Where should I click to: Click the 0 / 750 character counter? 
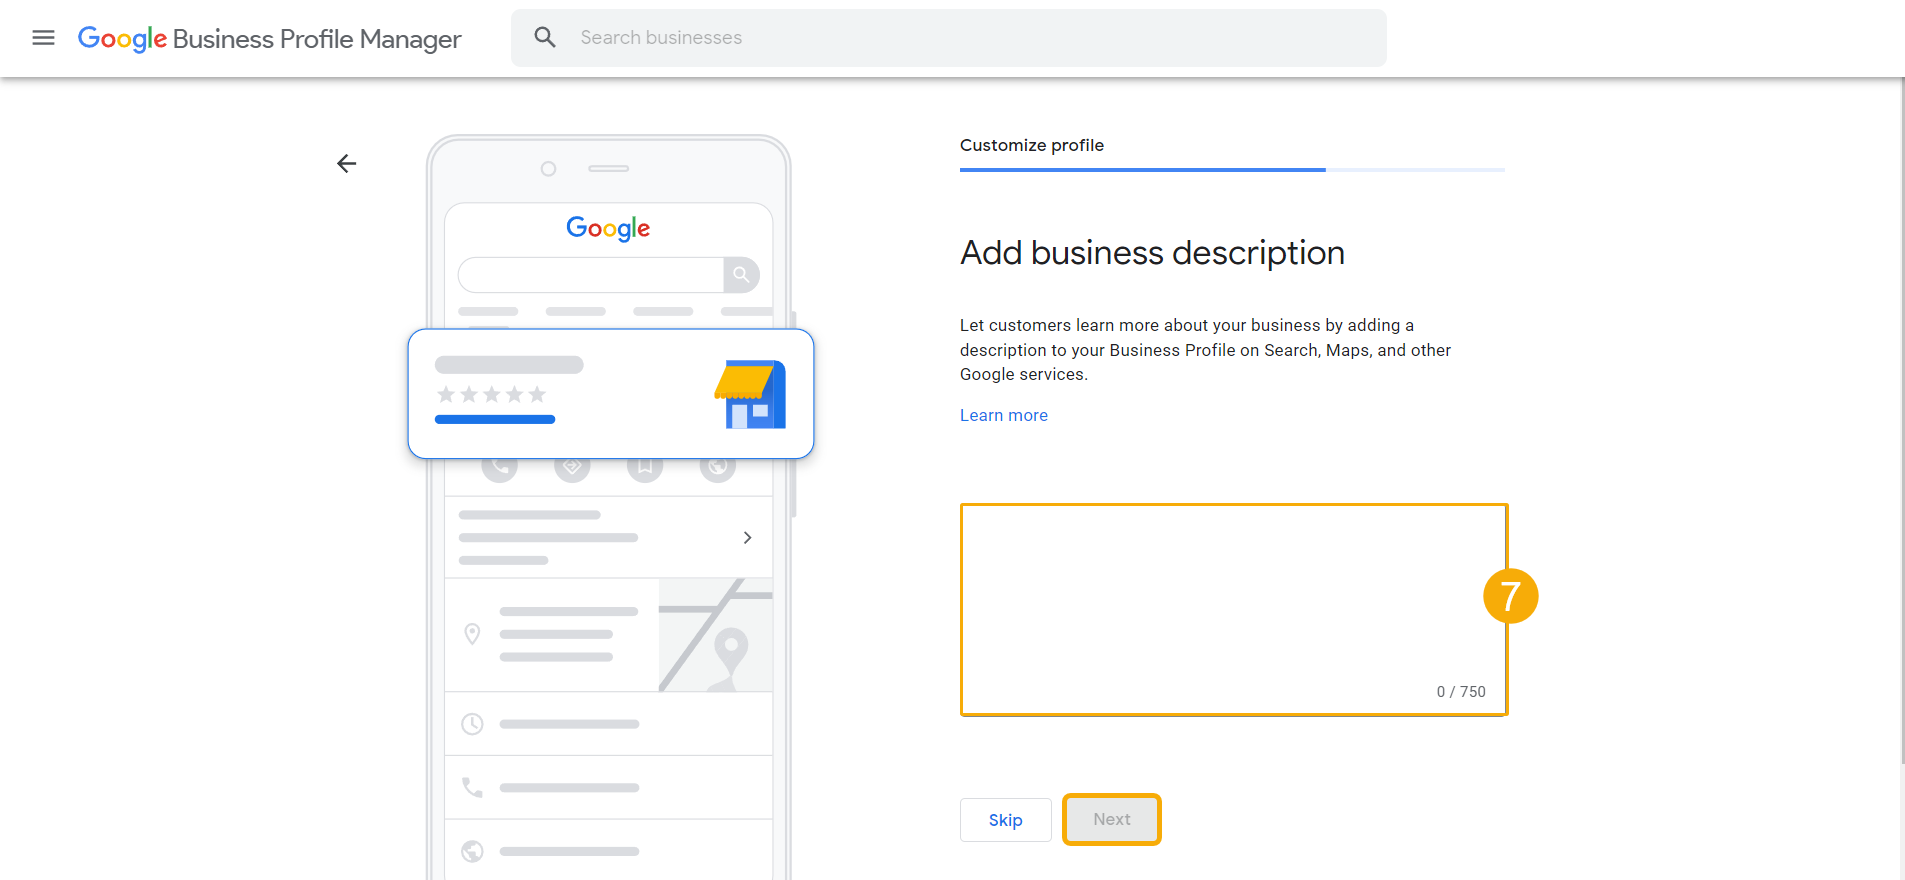(x=1460, y=692)
